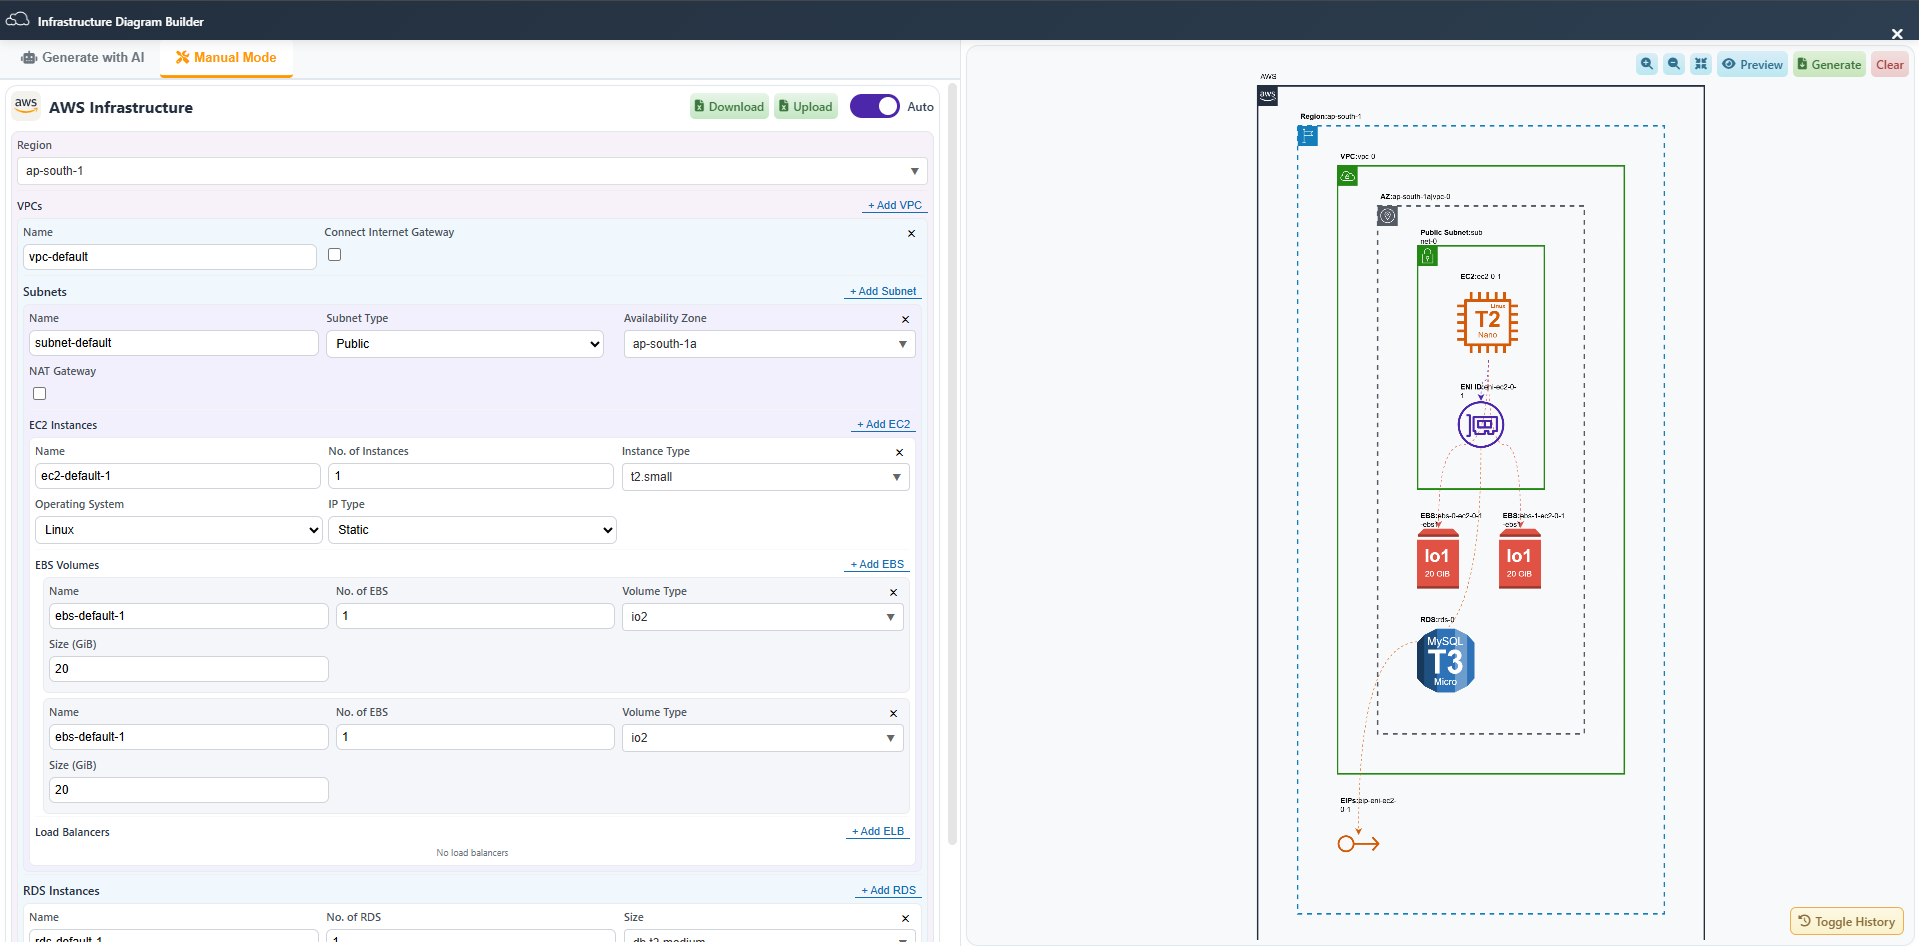Image resolution: width=1919 pixels, height=946 pixels.
Task: Enable the NAT Gateway checkbox
Action: 40,394
